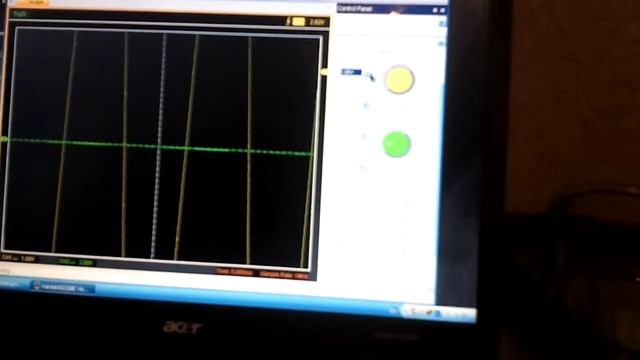Click the orange sample rate readout below the graph
The width and height of the screenshot is (640, 360).
(284, 275)
